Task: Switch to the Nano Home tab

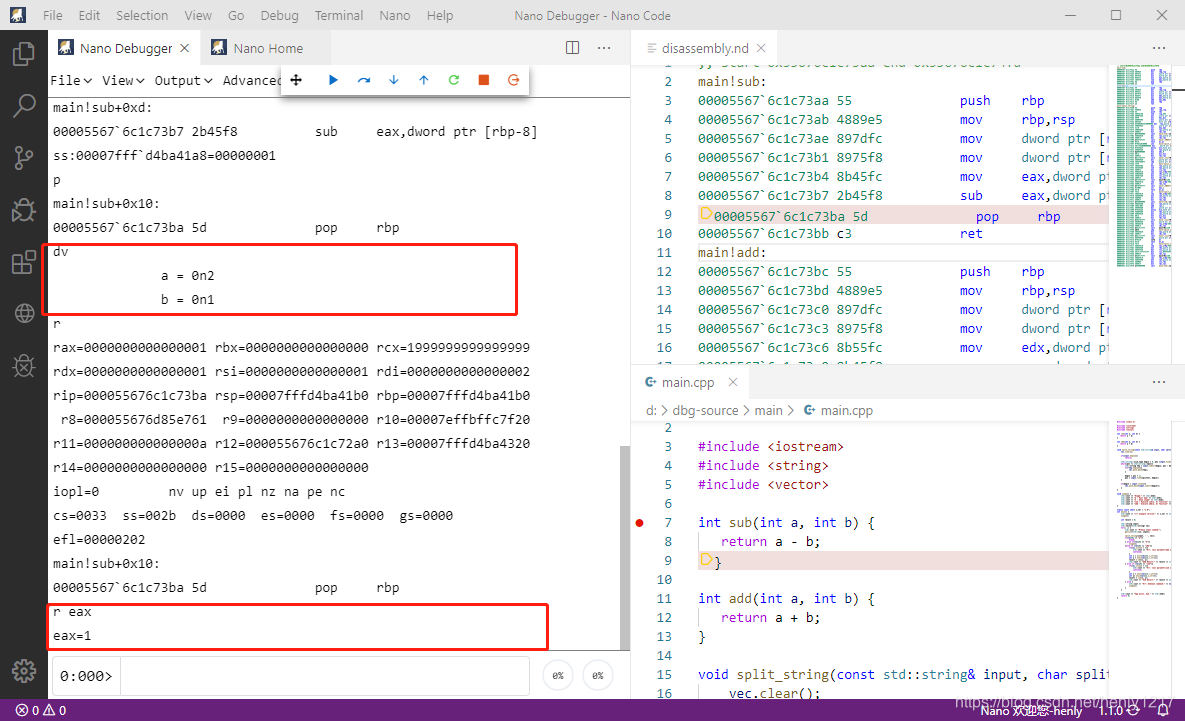Action: [x=257, y=48]
